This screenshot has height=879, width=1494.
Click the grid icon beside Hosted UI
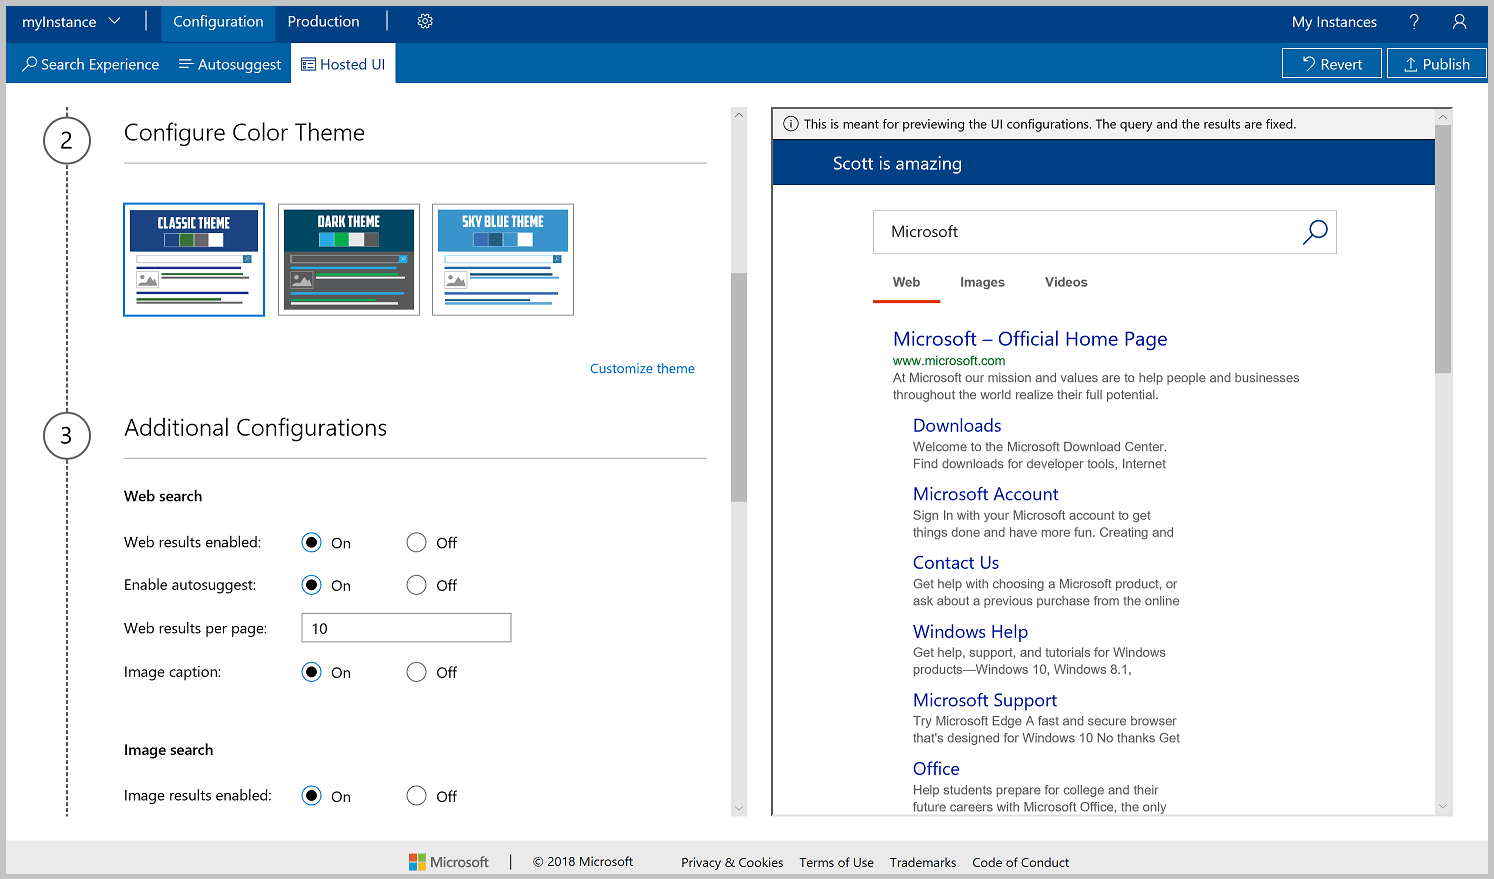tap(306, 63)
